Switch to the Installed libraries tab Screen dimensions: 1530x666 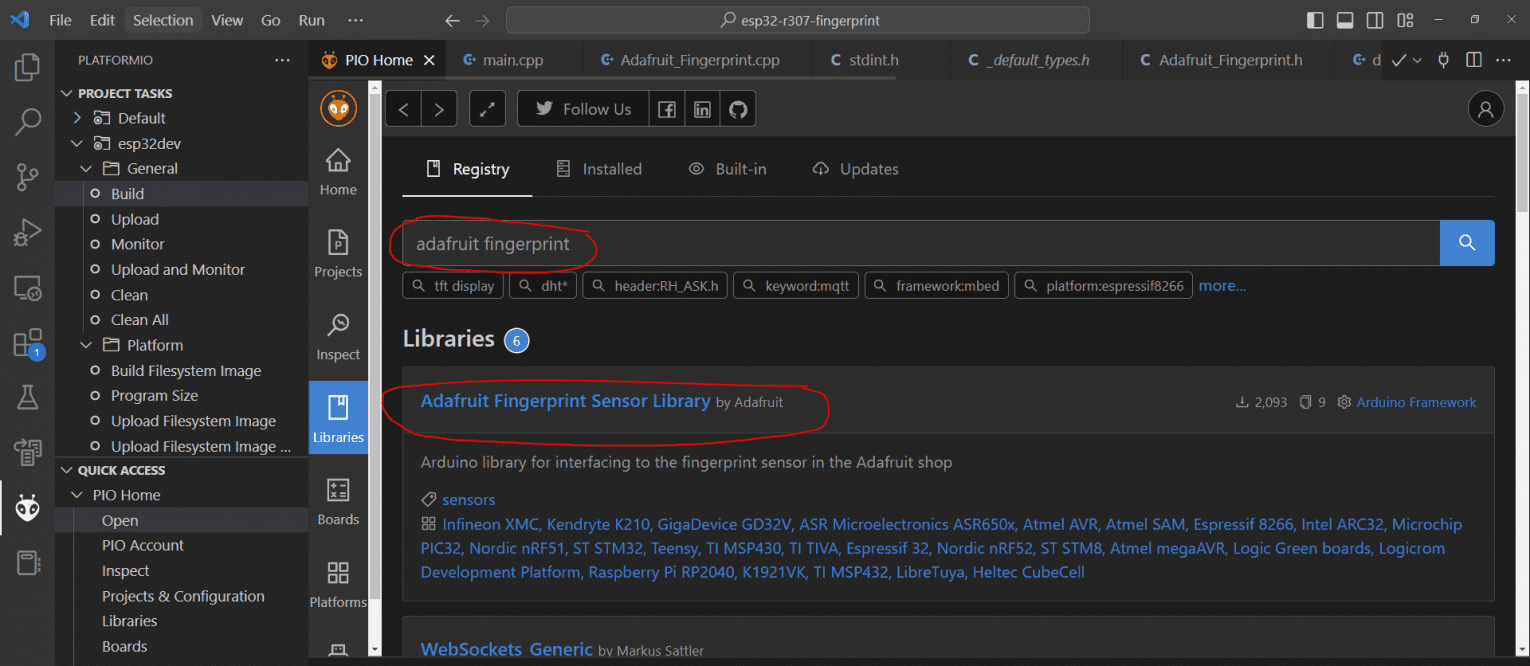click(x=599, y=169)
